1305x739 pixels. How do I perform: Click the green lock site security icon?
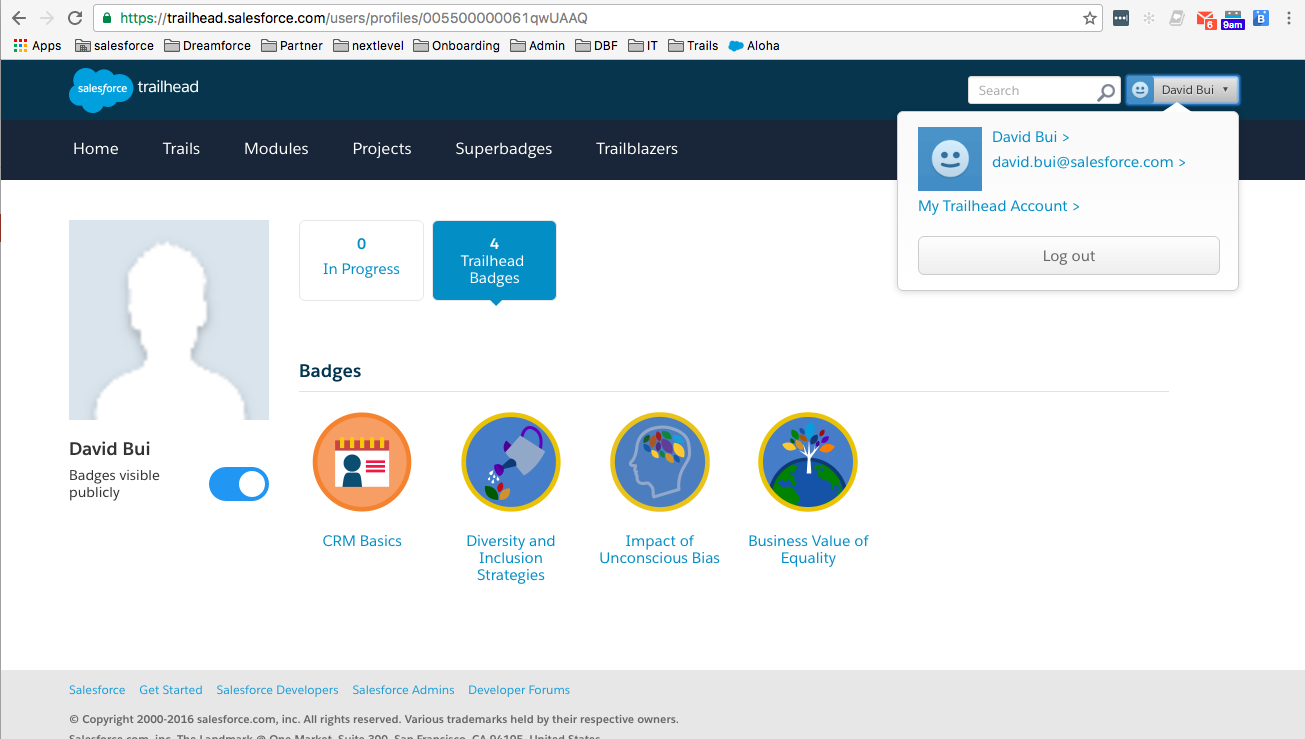[107, 18]
